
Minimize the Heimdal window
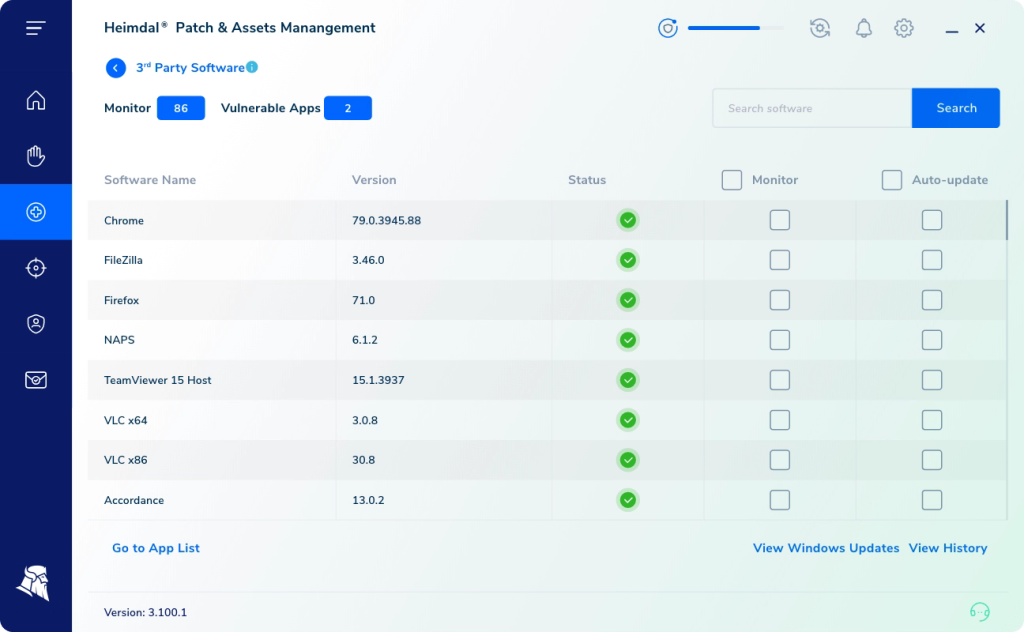tap(952, 29)
